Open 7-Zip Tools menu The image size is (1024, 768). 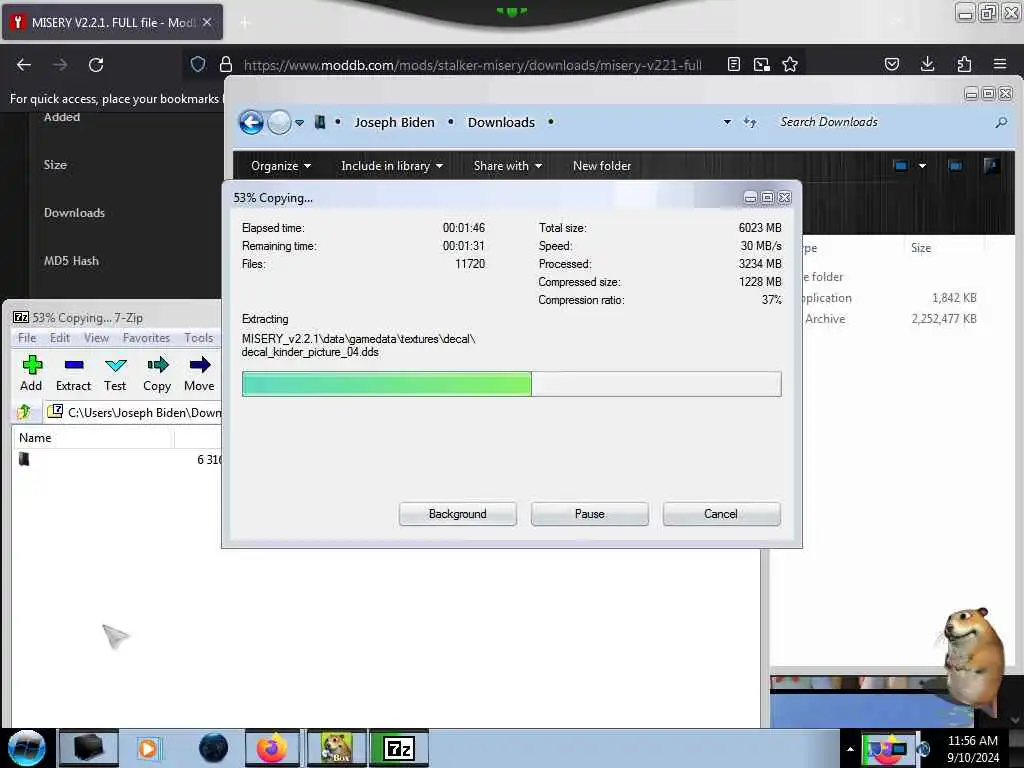coord(199,338)
